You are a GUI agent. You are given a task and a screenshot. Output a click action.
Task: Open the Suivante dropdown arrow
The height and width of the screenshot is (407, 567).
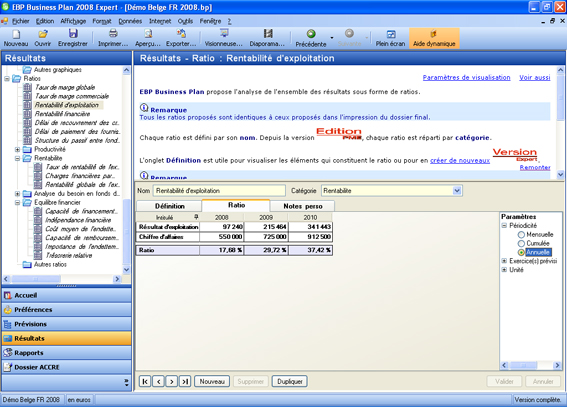367,38
